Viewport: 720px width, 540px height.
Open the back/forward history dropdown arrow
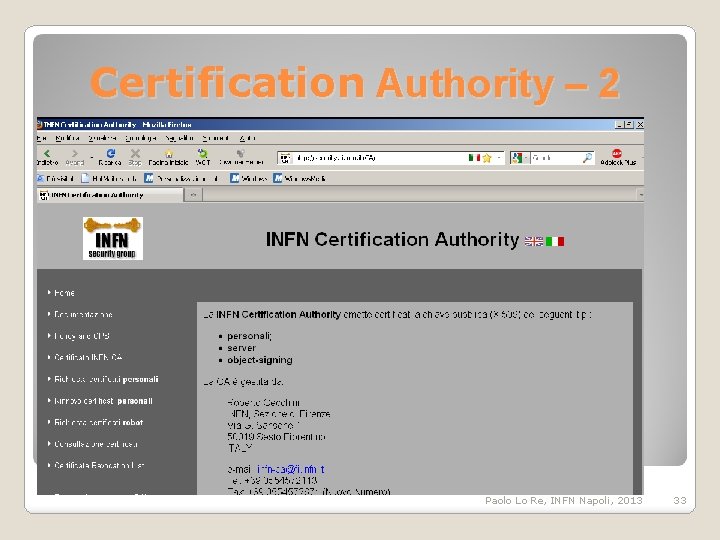coord(91,158)
